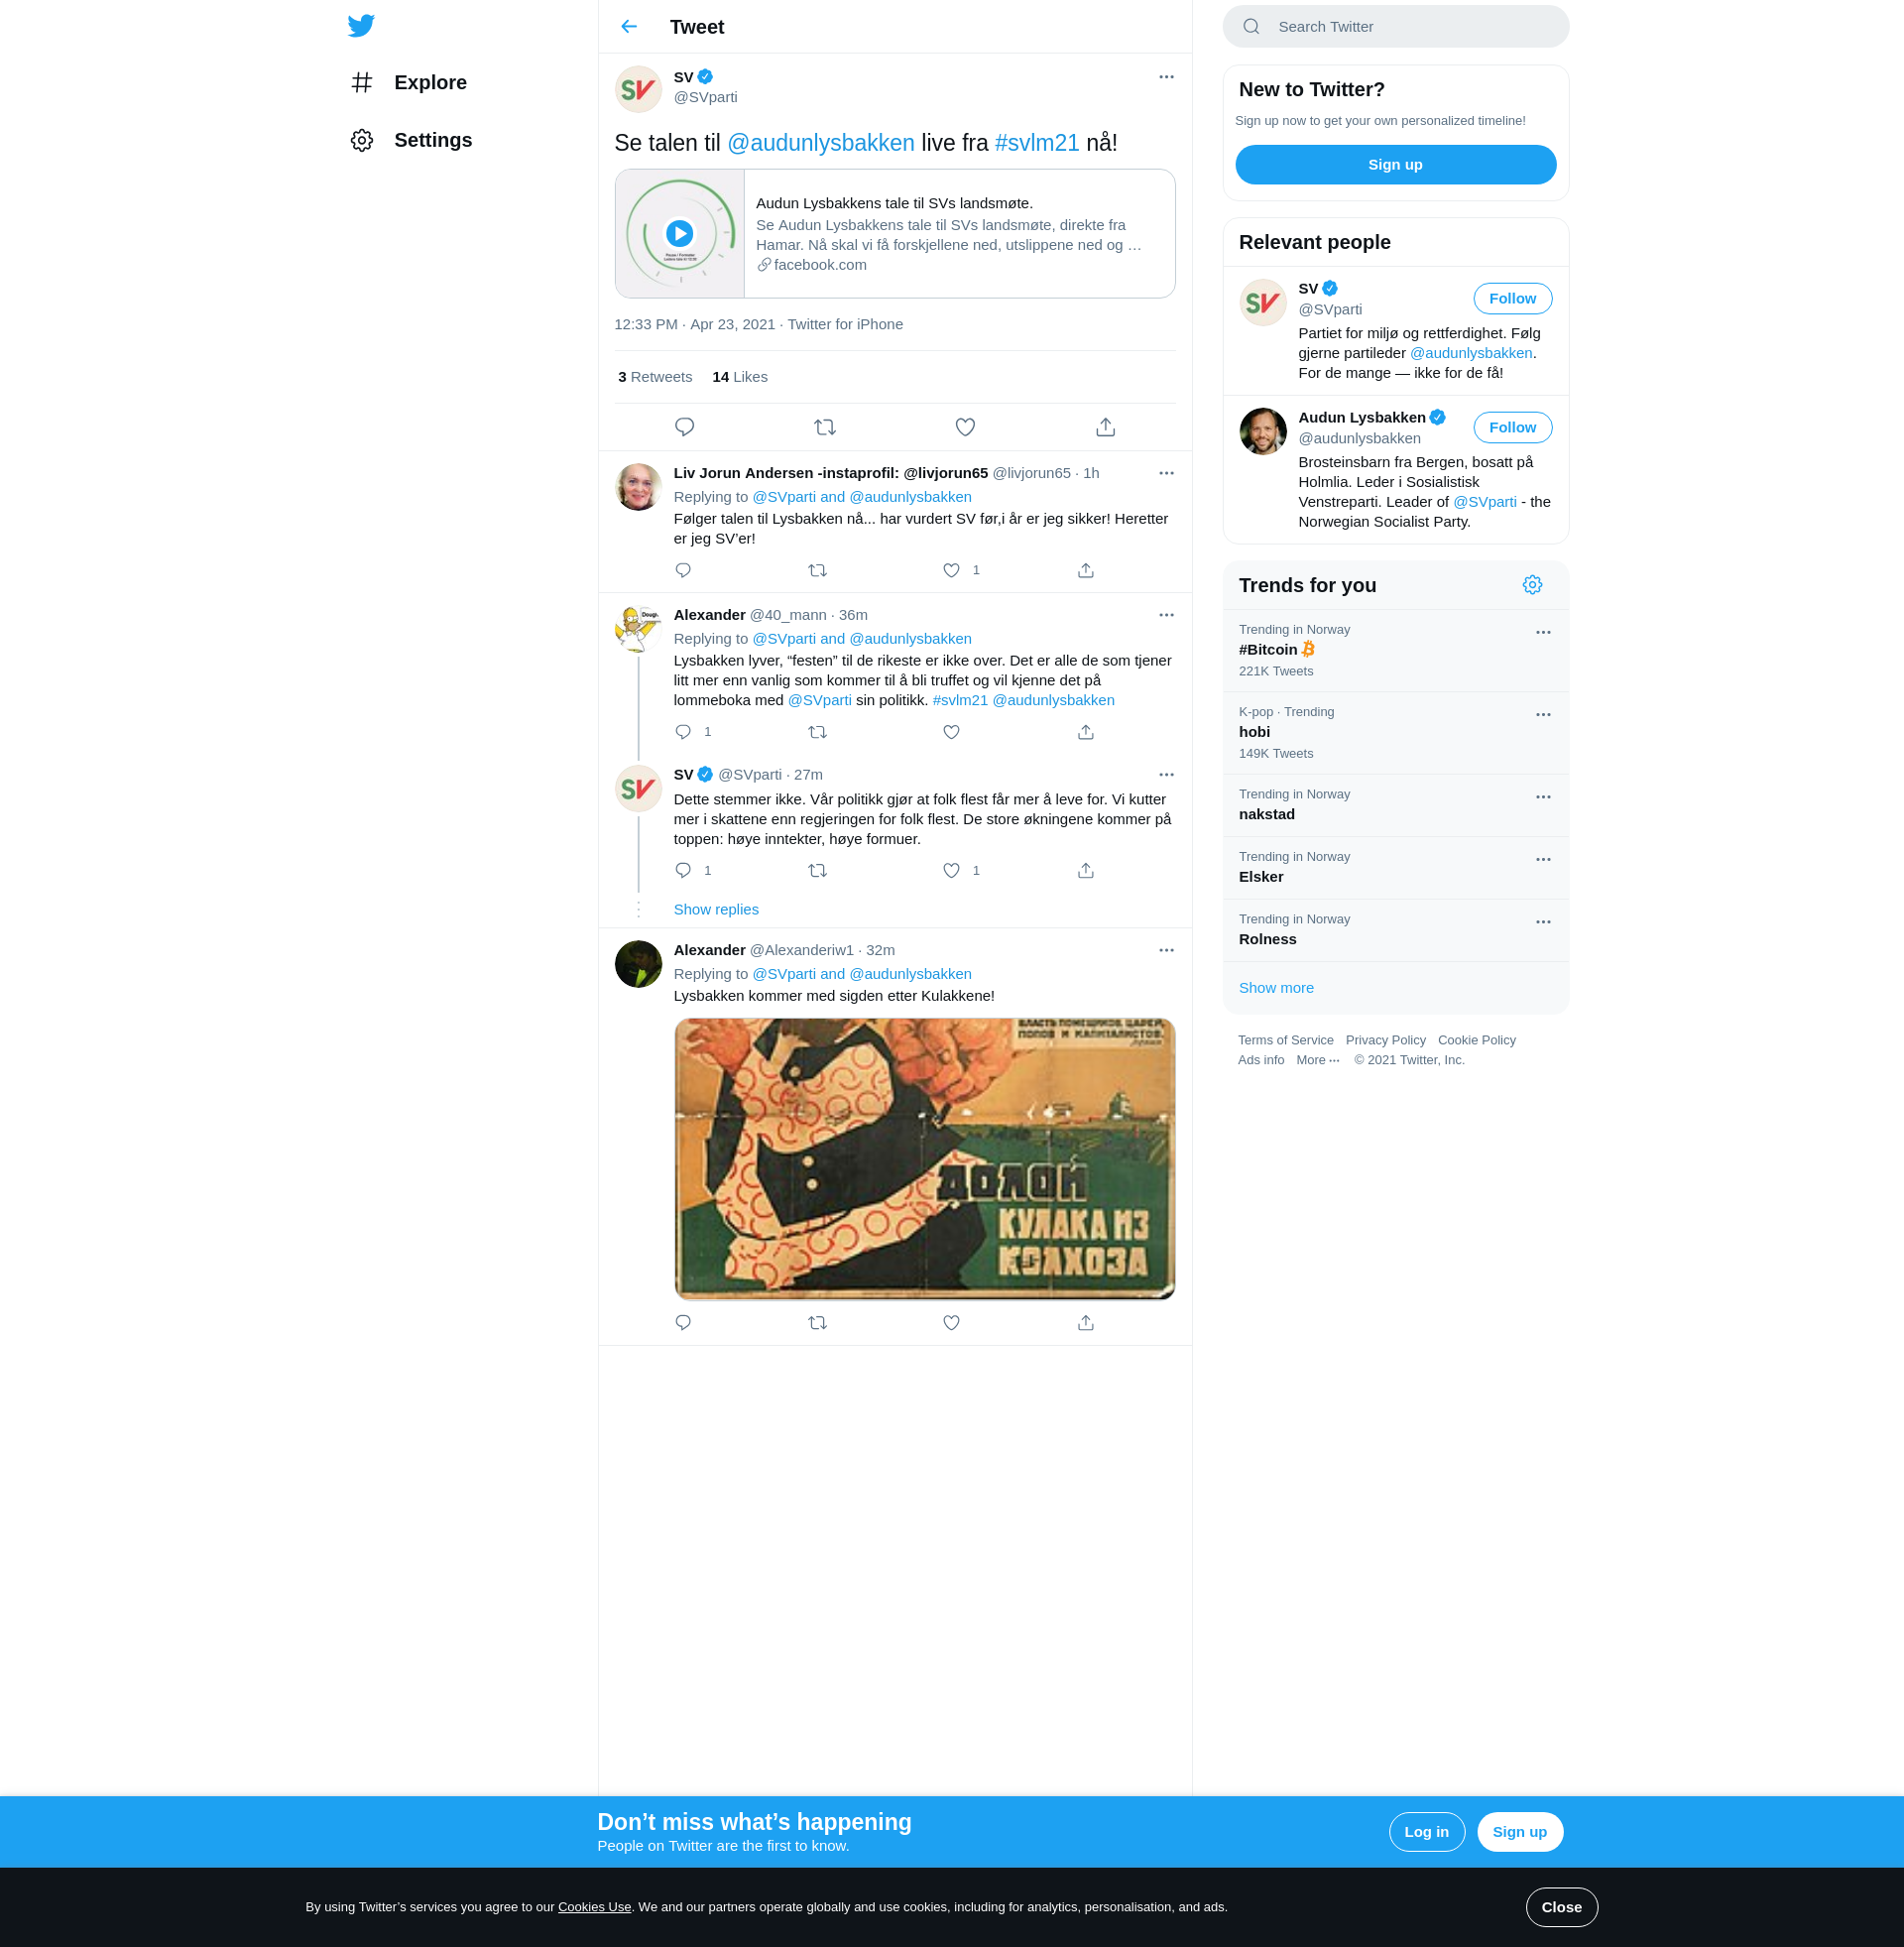Screen dimensions: 1904x1947
Task: Open Audun Lysbakken's profile photo
Action: click(x=1263, y=431)
